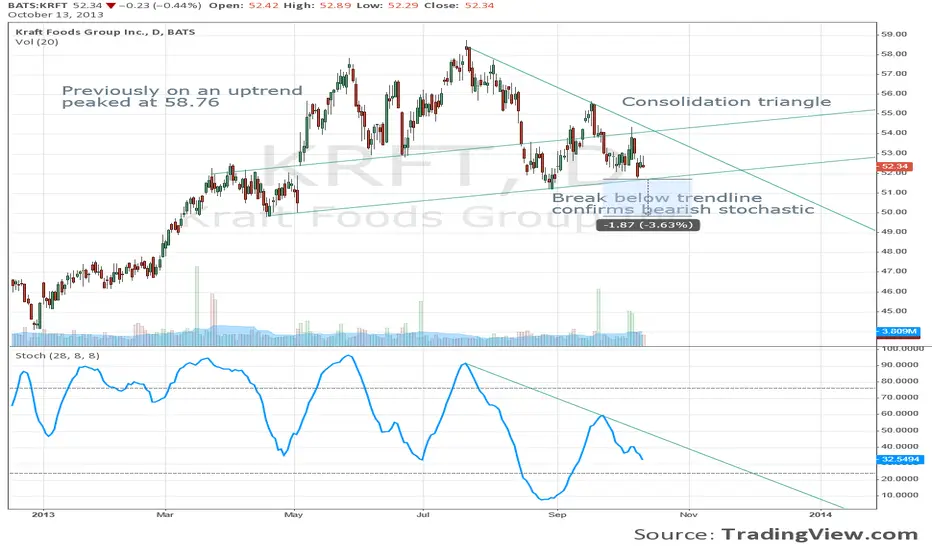Click the 51.00 price axis label
932x550 pixels.
(894, 192)
